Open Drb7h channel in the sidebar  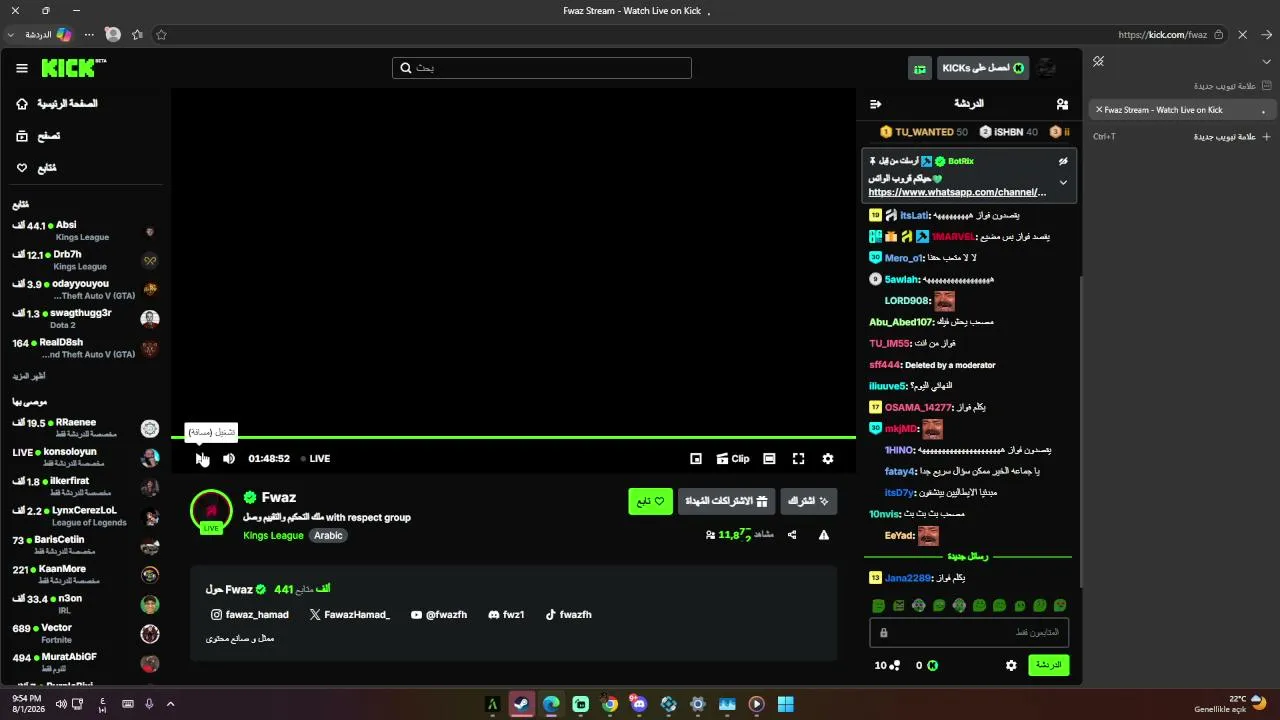(x=86, y=260)
